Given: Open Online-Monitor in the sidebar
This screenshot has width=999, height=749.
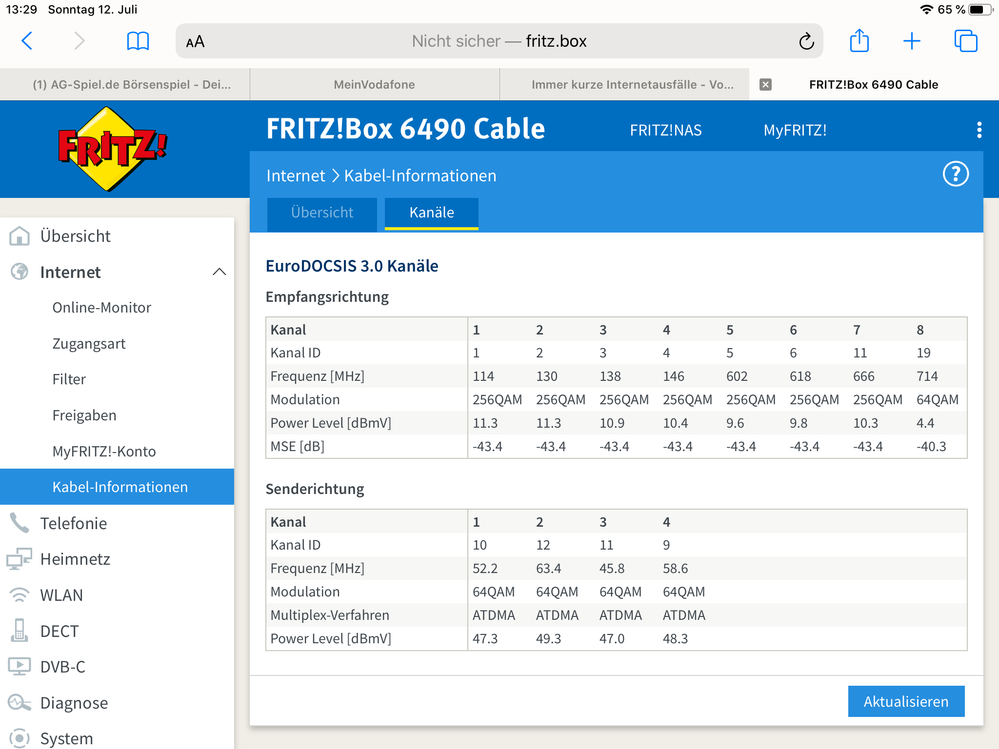Looking at the screenshot, I should 102,308.
